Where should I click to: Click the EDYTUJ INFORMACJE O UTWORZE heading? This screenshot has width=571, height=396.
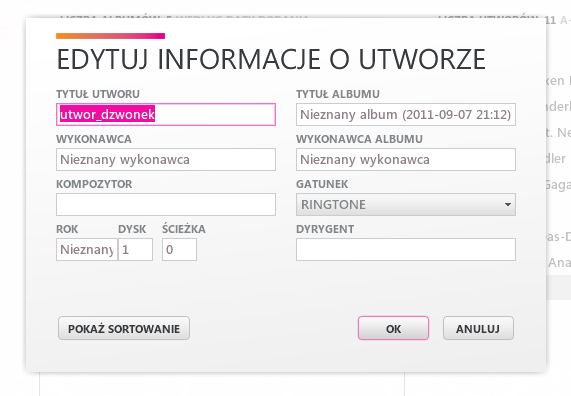271,59
